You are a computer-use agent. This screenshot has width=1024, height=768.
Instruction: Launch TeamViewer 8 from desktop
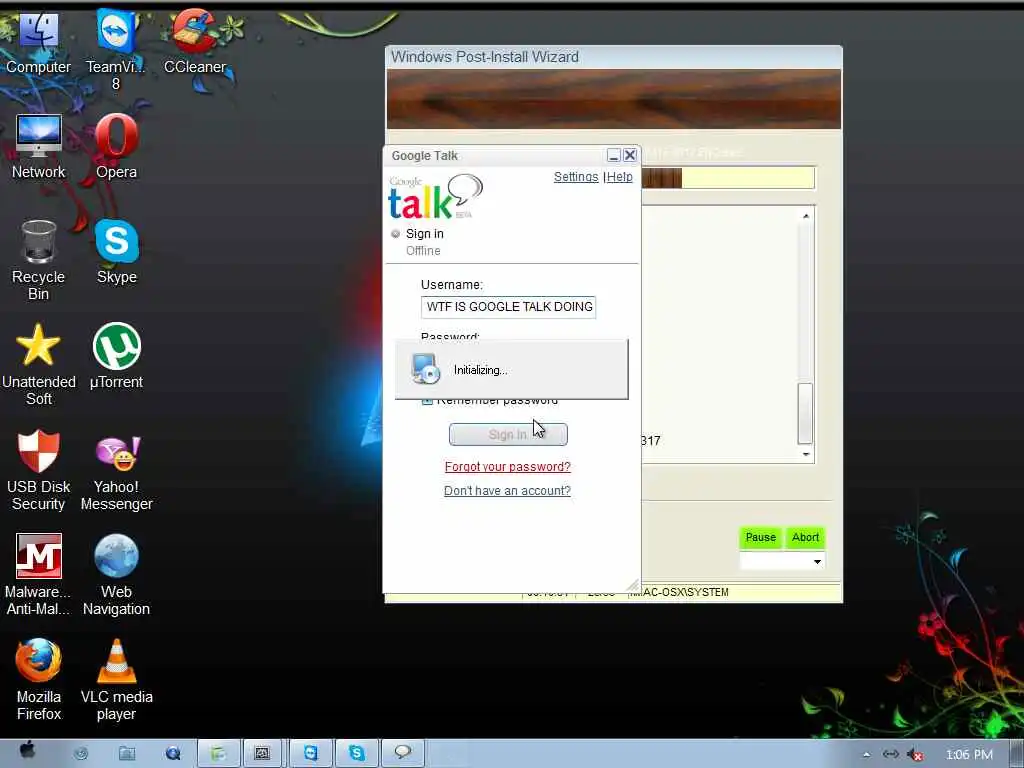click(116, 50)
